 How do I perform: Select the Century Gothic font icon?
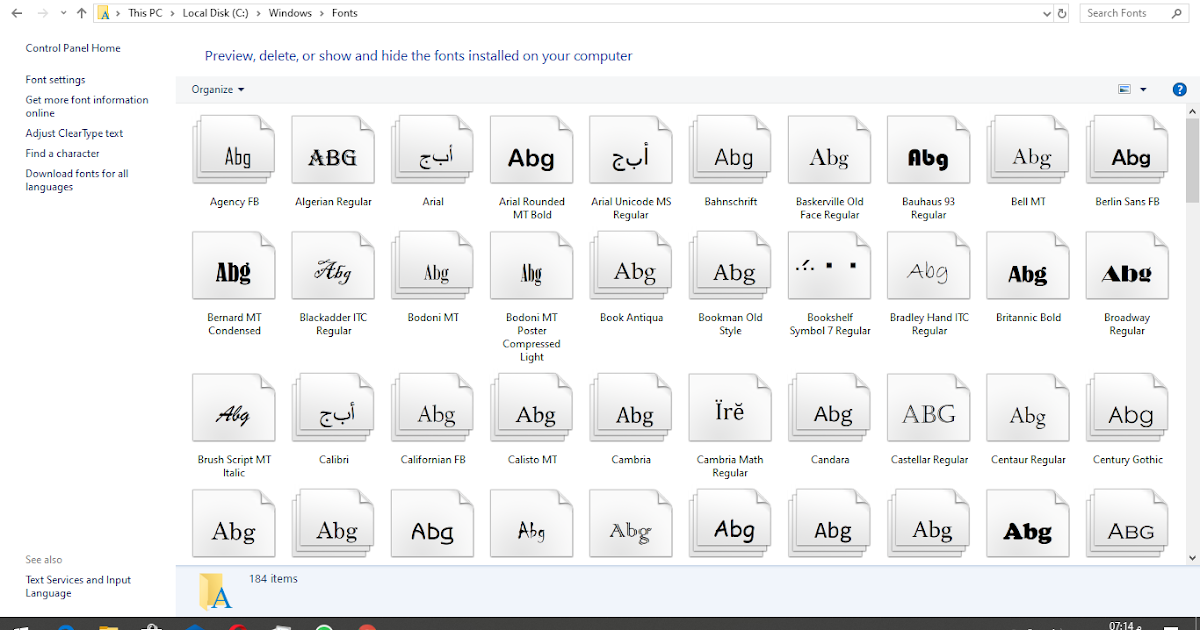point(1127,408)
